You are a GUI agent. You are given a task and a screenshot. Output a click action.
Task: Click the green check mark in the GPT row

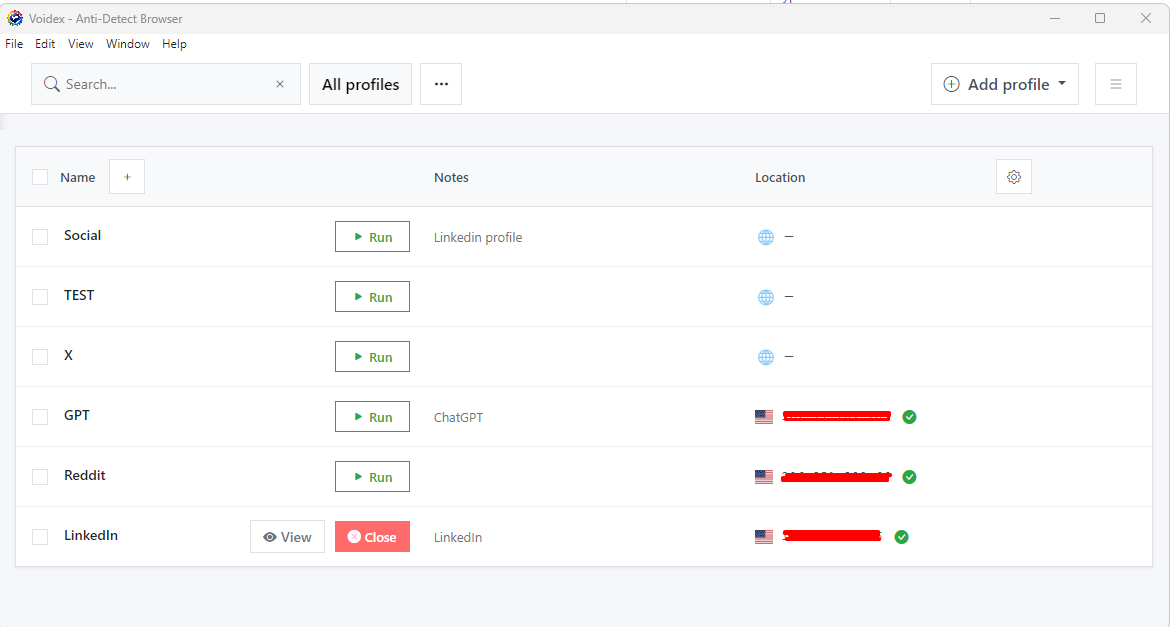(909, 417)
